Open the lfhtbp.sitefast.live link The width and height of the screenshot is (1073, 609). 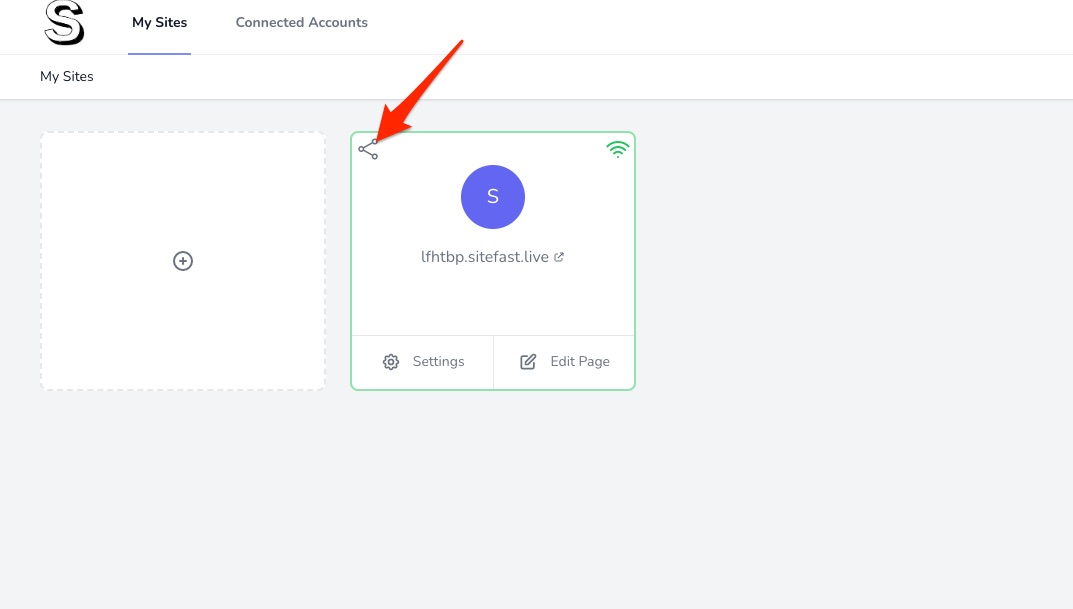484,257
